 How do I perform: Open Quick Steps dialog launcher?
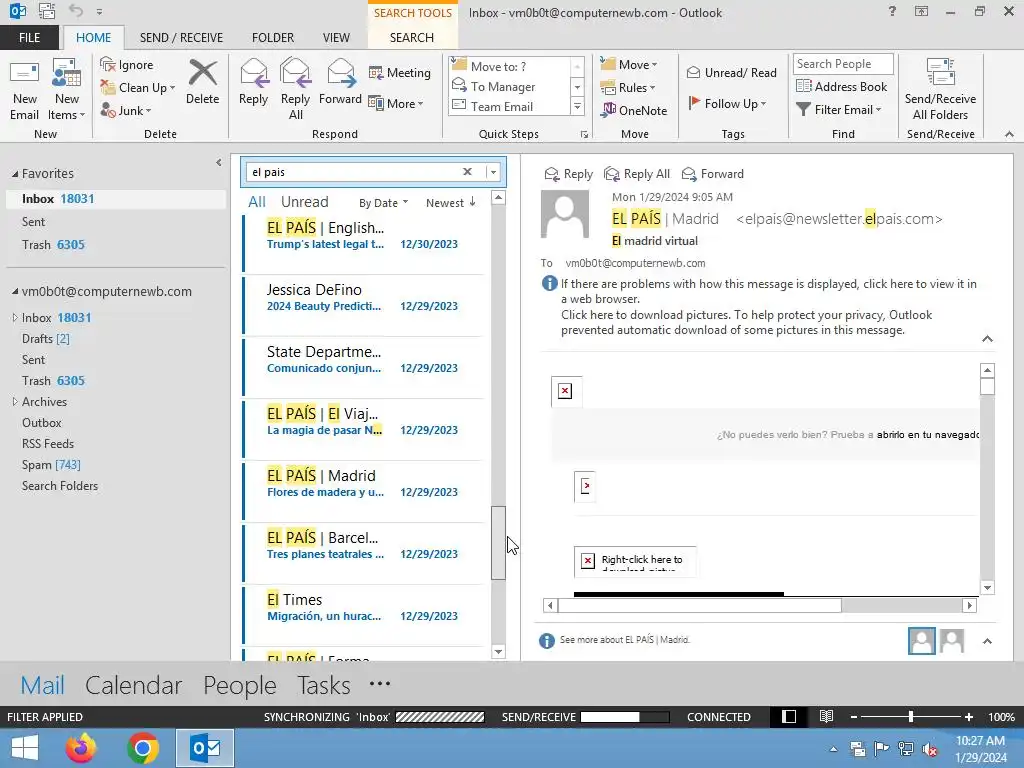[x=584, y=135]
